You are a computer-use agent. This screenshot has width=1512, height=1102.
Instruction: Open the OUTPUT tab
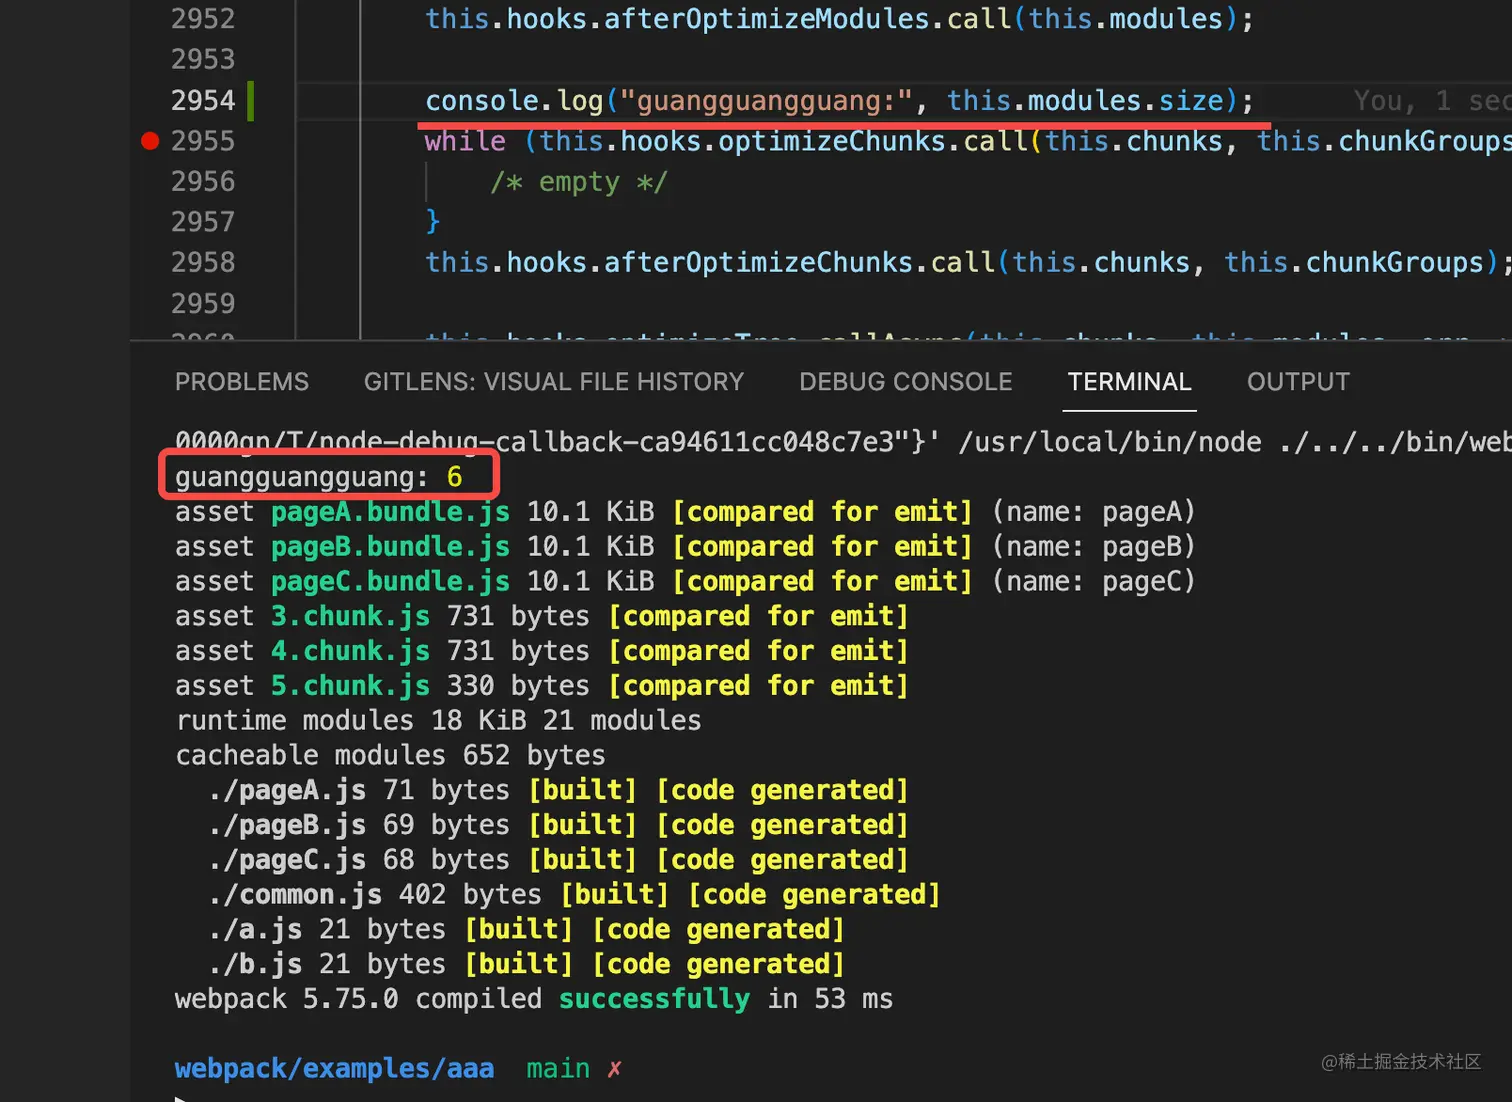1297,382
